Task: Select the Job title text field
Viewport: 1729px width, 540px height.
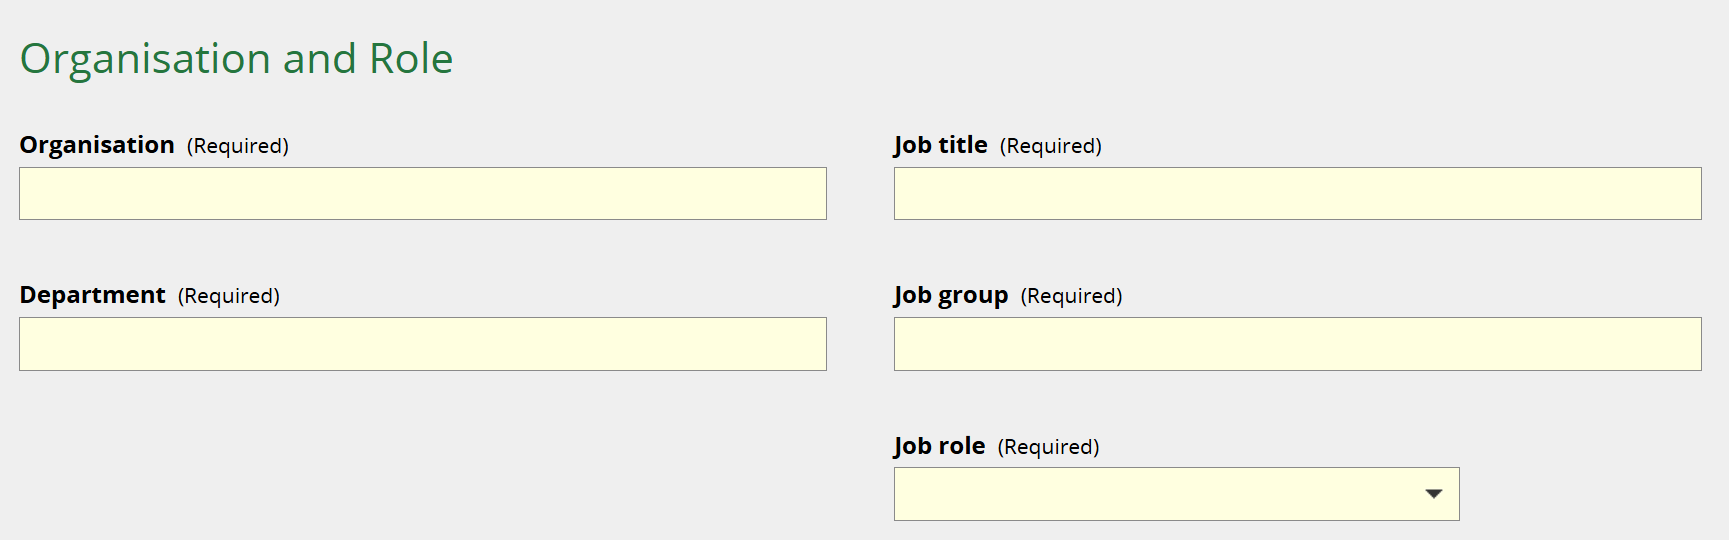Action: click(1297, 194)
